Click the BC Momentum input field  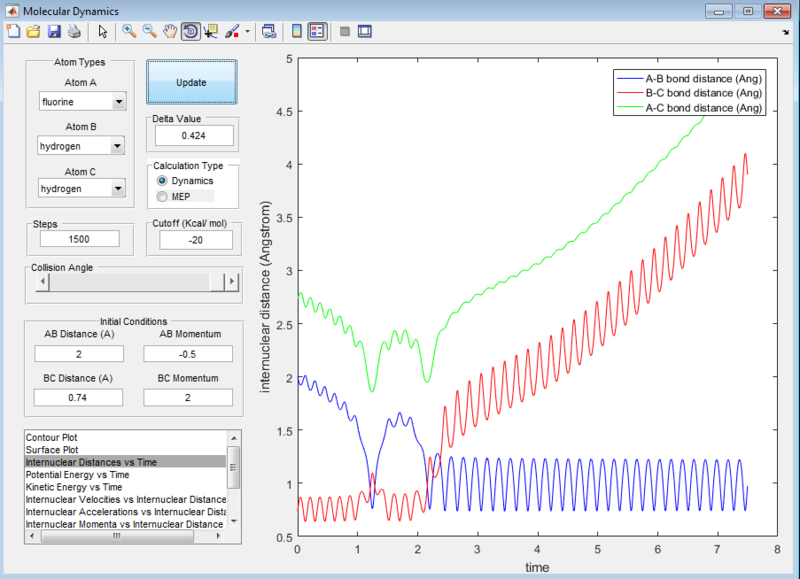[188, 397]
